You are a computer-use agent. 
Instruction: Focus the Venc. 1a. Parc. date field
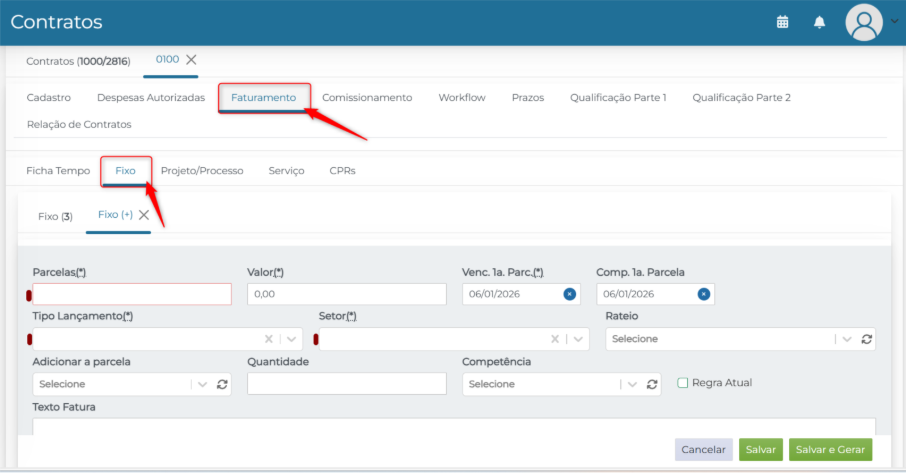521,294
